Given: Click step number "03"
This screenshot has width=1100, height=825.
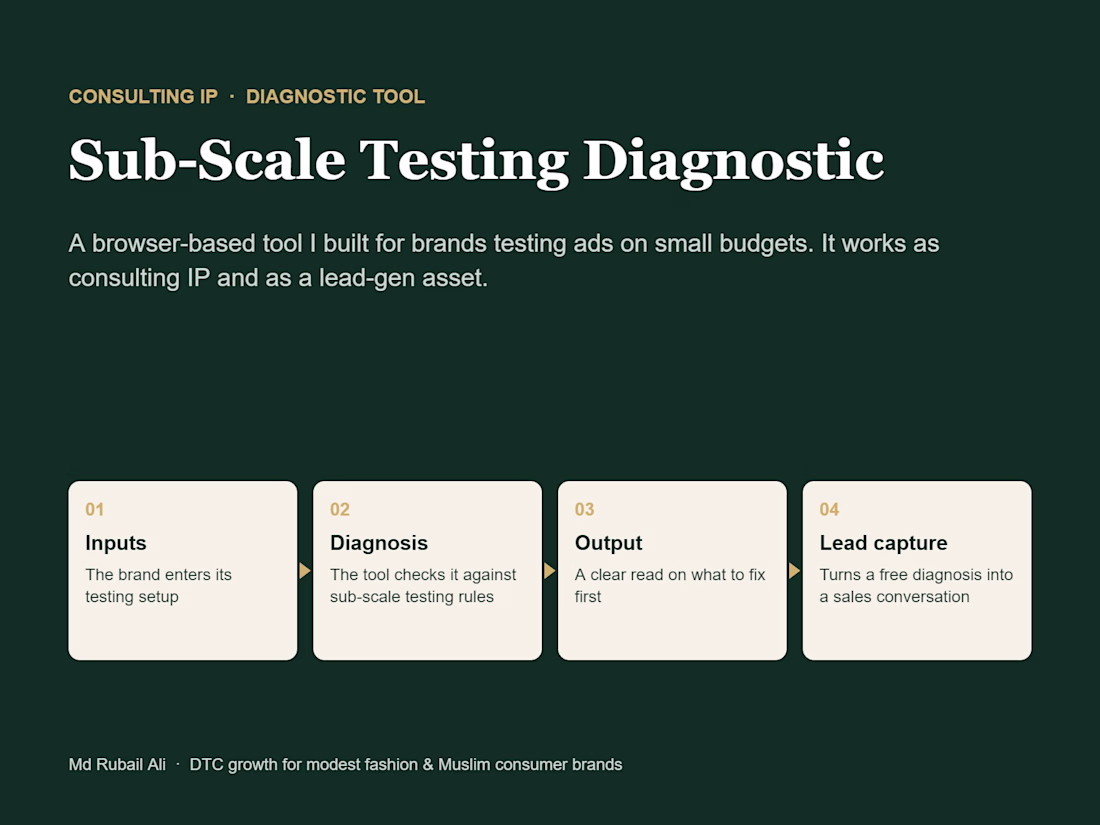Looking at the screenshot, I should 584,509.
